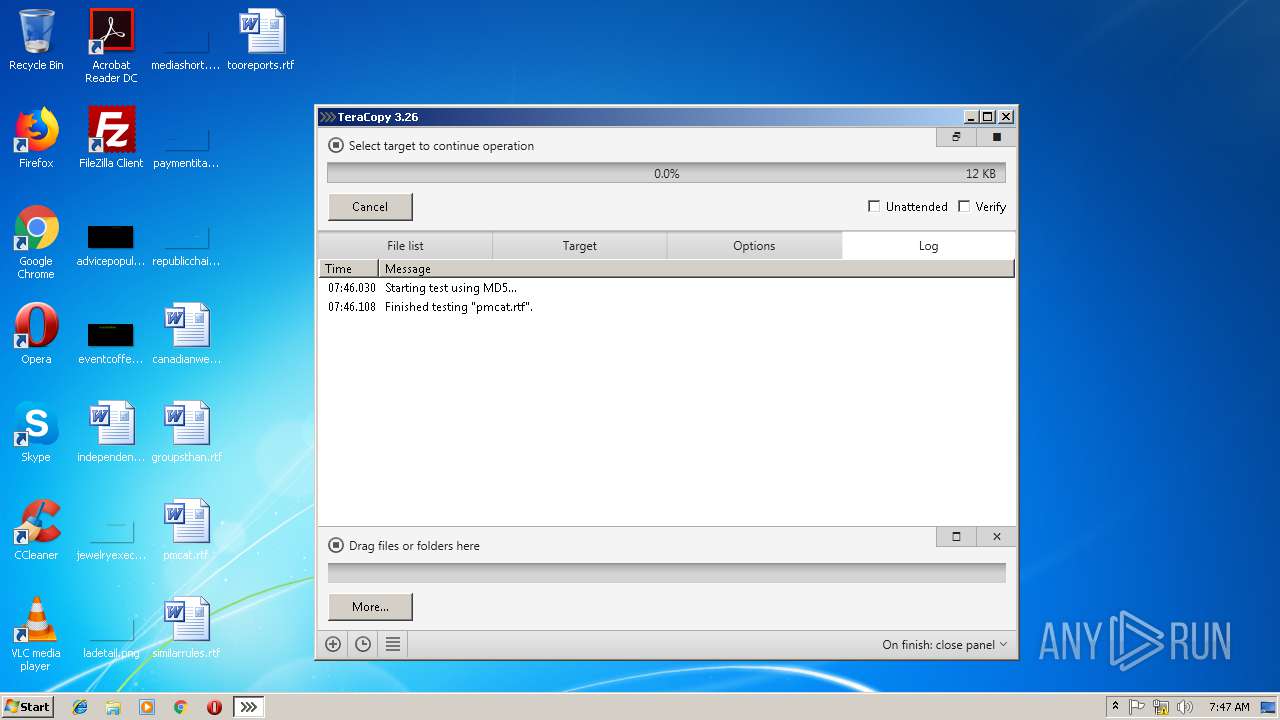Select pmcat.rtf desktop file
The image size is (1280, 720).
pyautogui.click(x=186, y=530)
